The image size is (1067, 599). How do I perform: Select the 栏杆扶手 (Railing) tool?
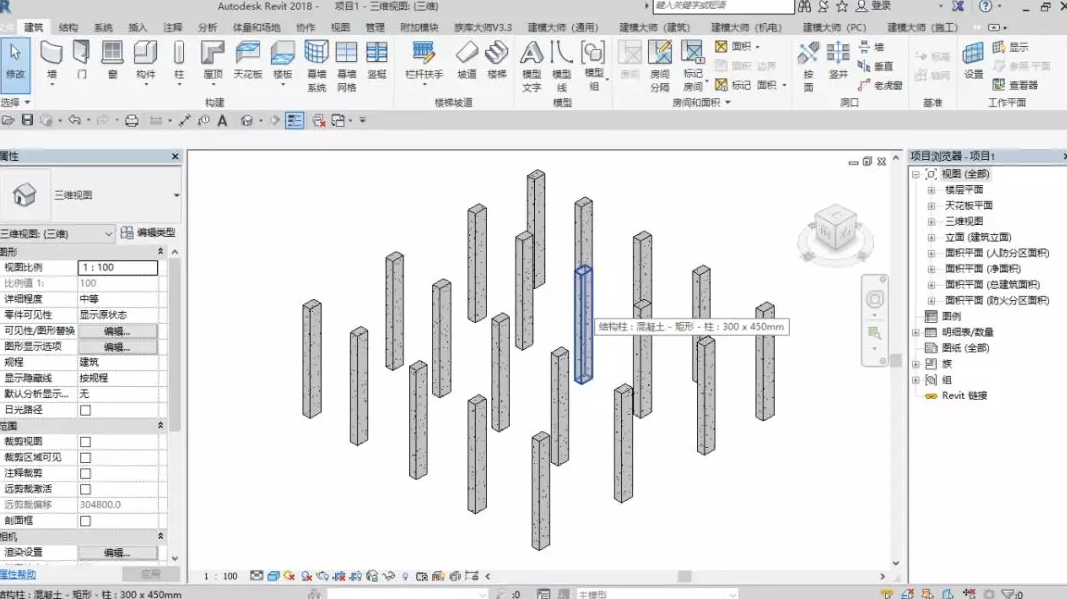(x=424, y=61)
